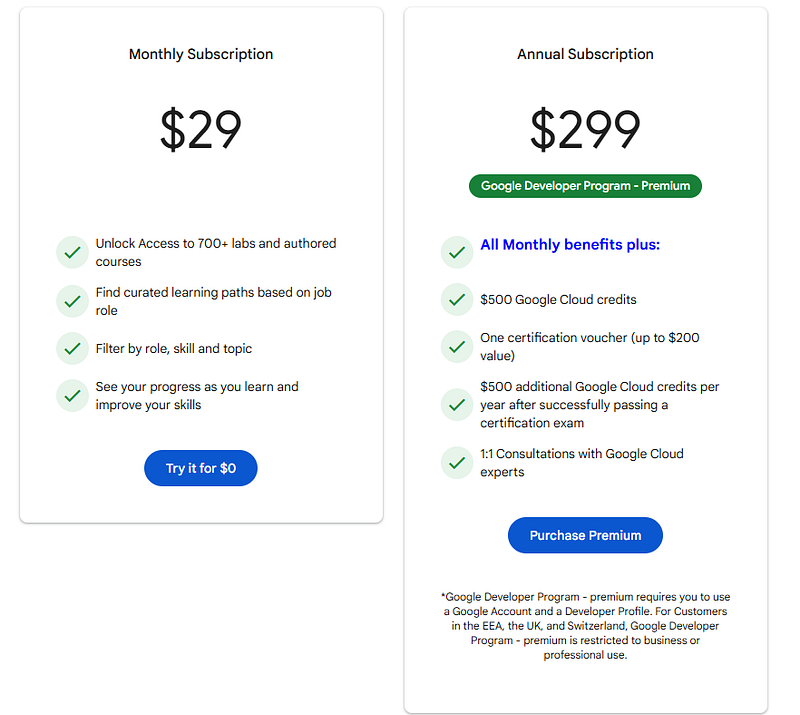Select the Monthly Subscription heading
The image size is (800, 715).
pos(200,54)
